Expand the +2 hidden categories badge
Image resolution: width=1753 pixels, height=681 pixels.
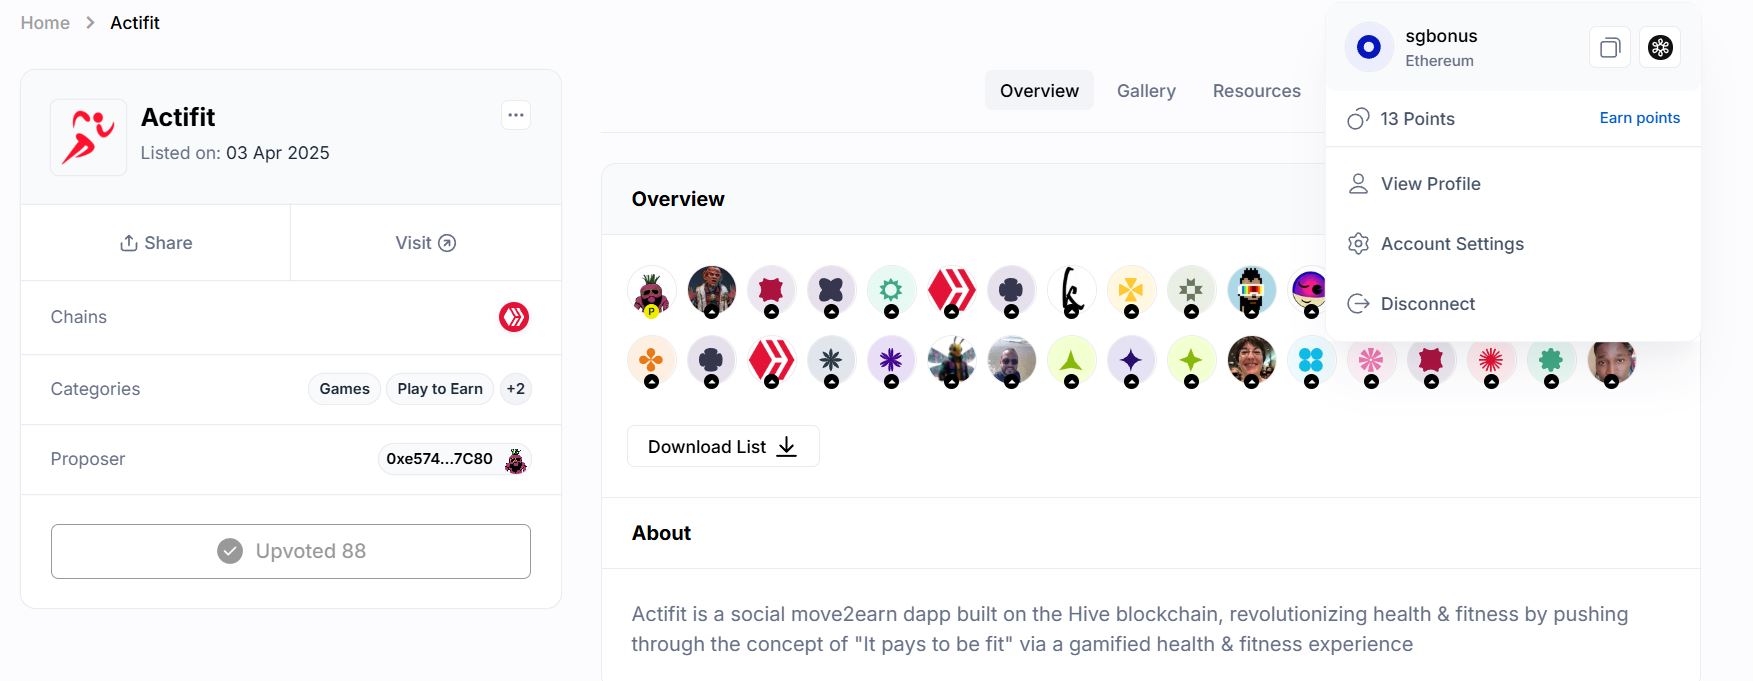point(516,389)
